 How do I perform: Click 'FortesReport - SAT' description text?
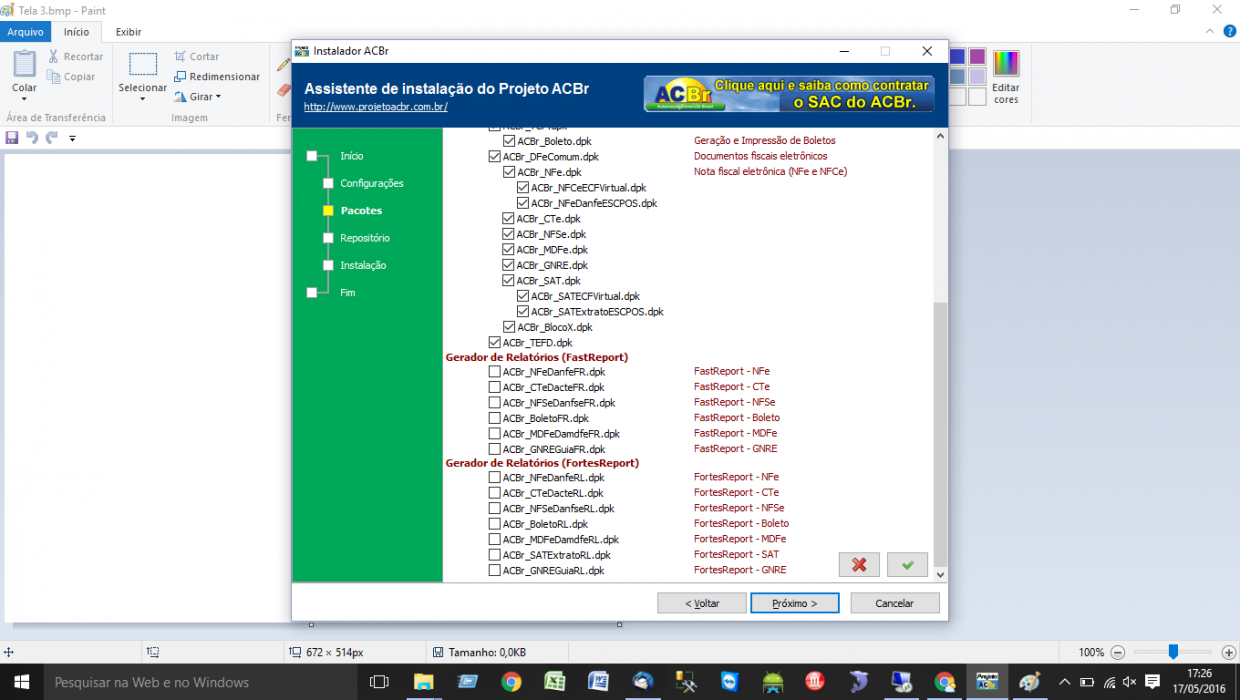coord(736,554)
